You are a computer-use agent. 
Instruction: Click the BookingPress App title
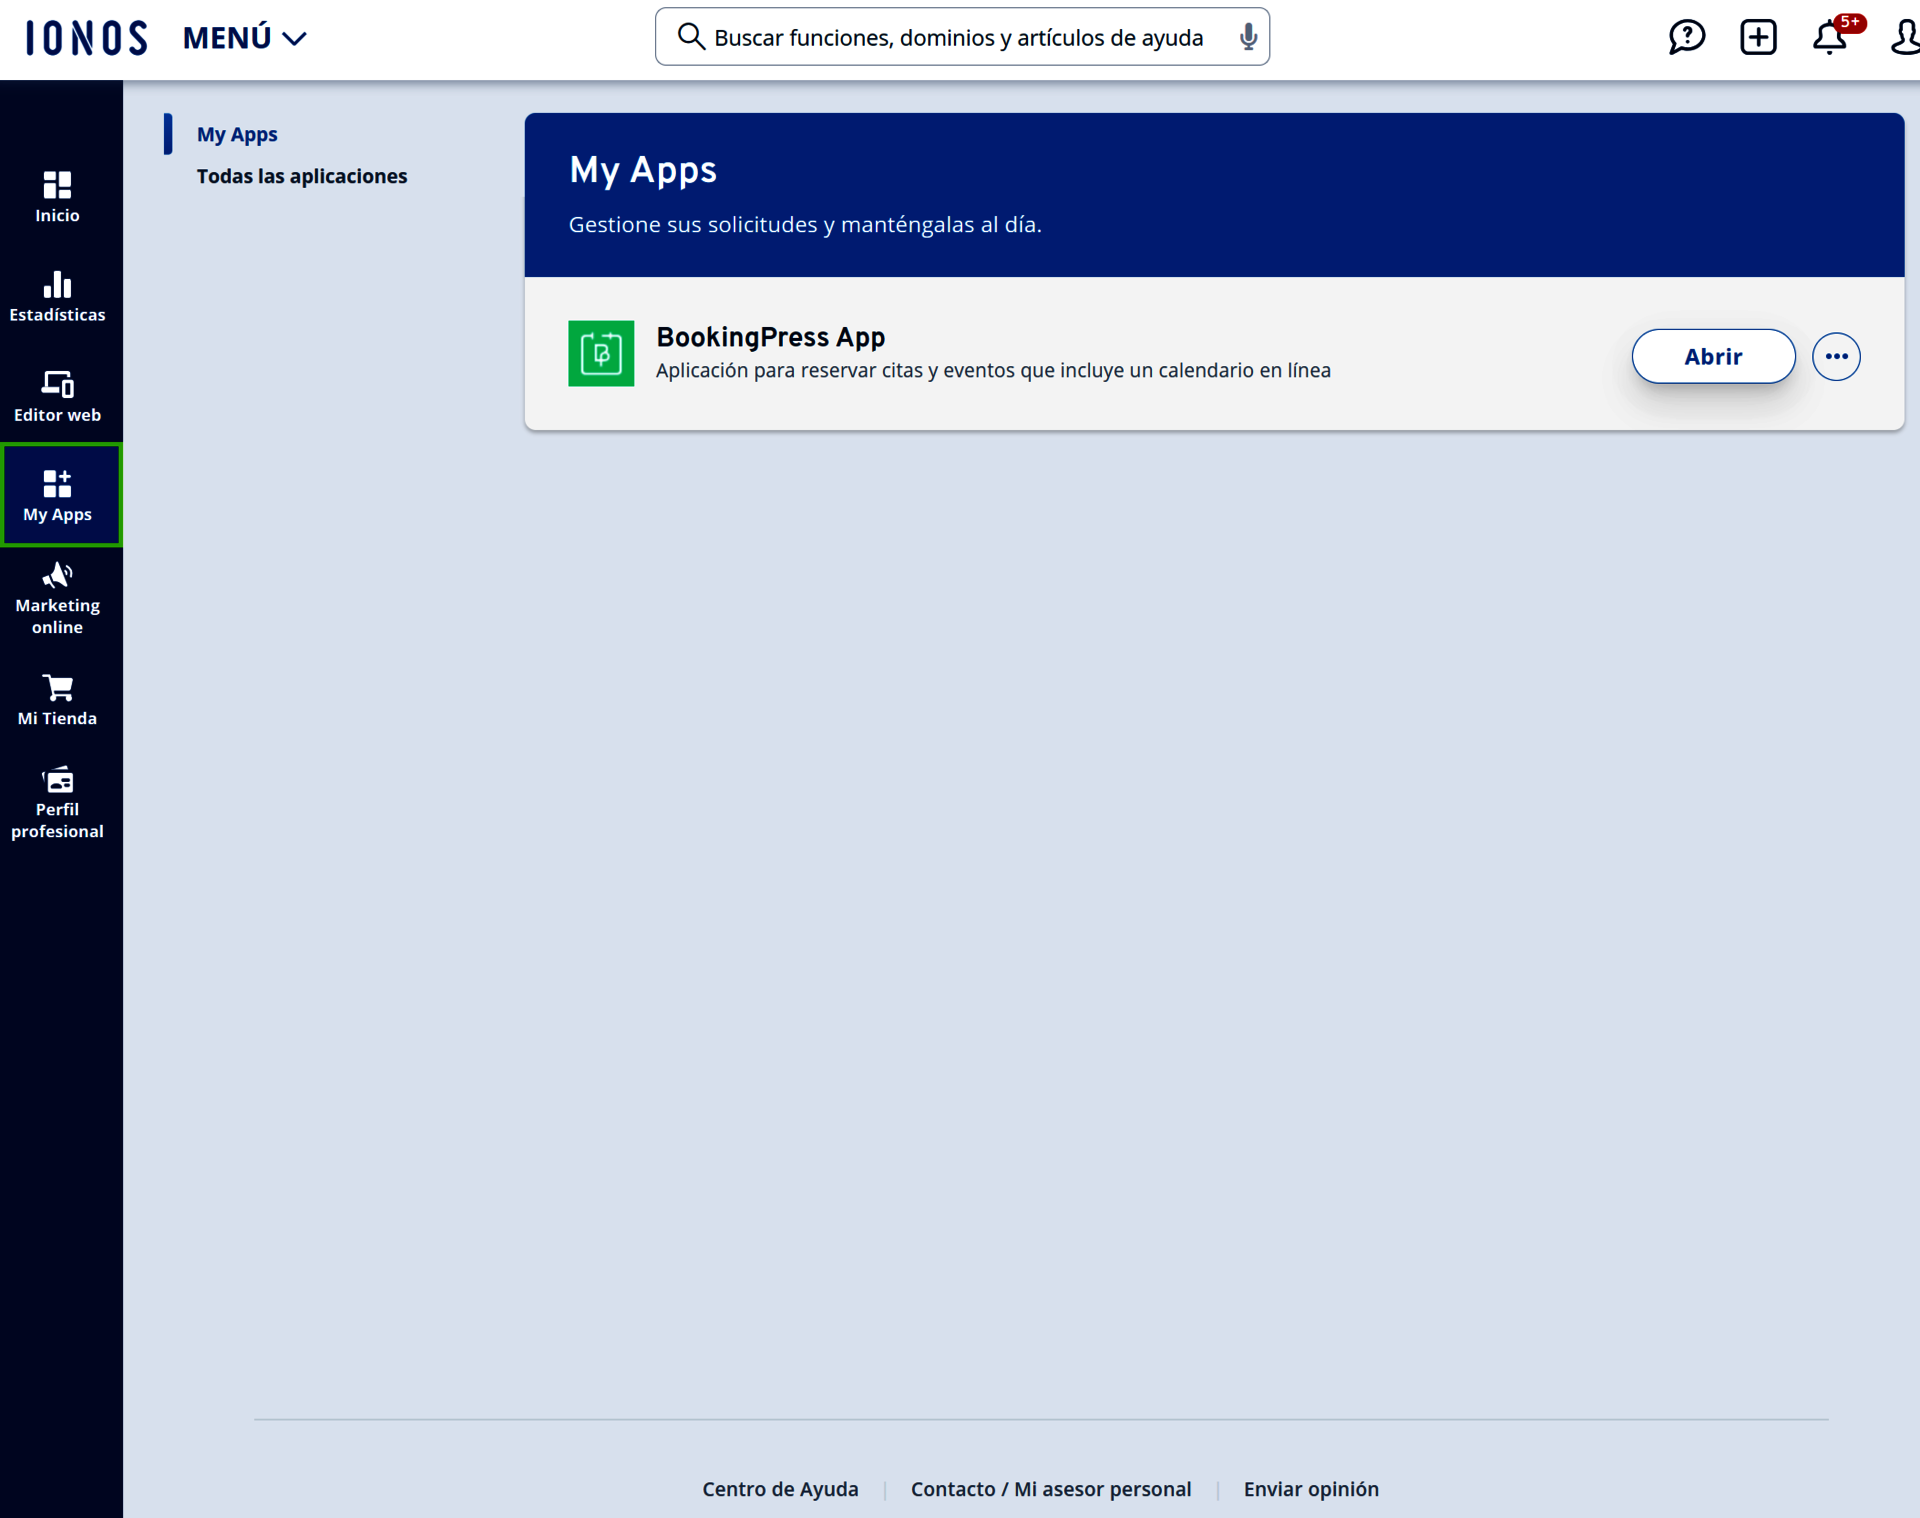tap(770, 337)
